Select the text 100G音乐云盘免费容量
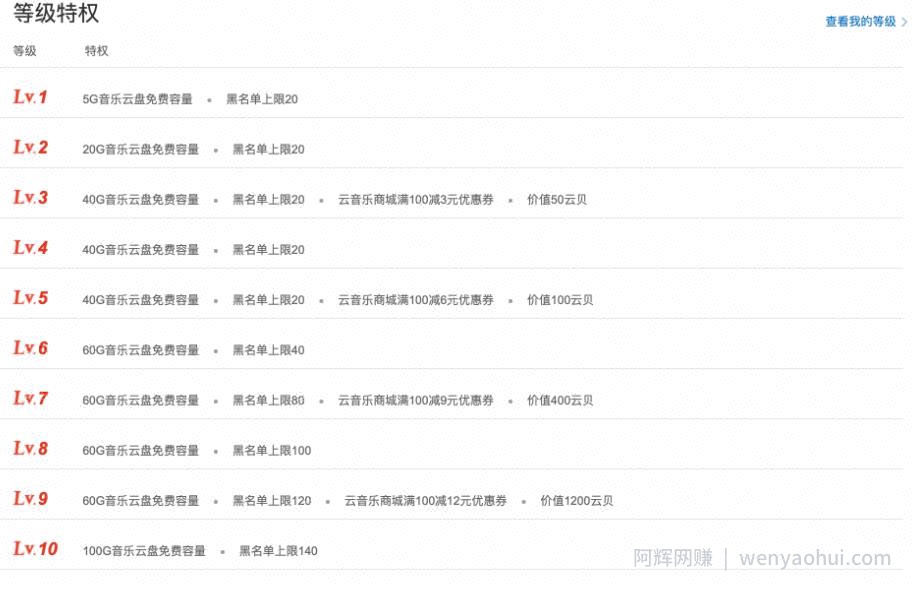The height and width of the screenshot is (591, 912). coord(144,550)
